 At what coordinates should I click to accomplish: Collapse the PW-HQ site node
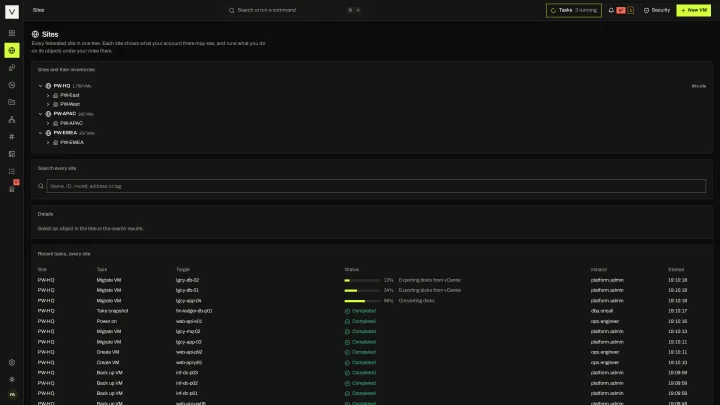click(40, 86)
